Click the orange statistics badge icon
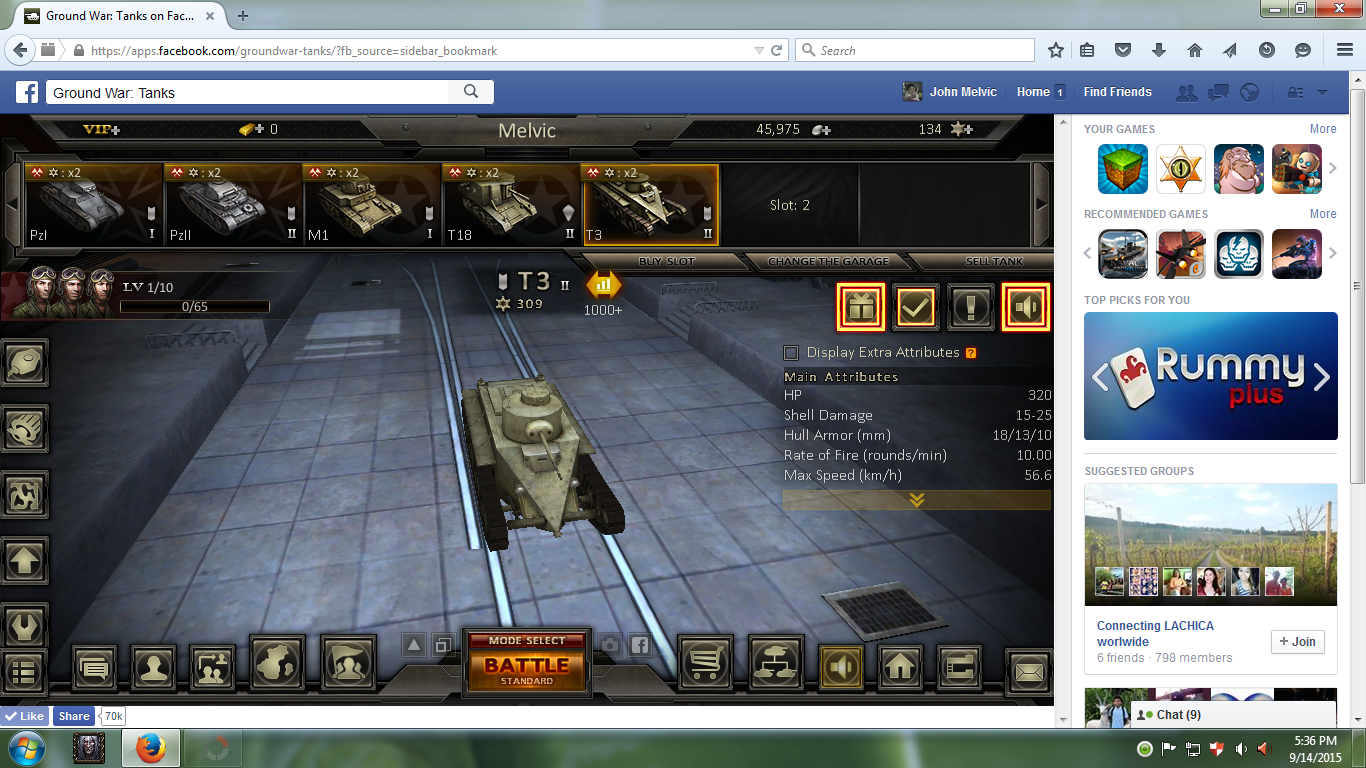 (x=603, y=285)
